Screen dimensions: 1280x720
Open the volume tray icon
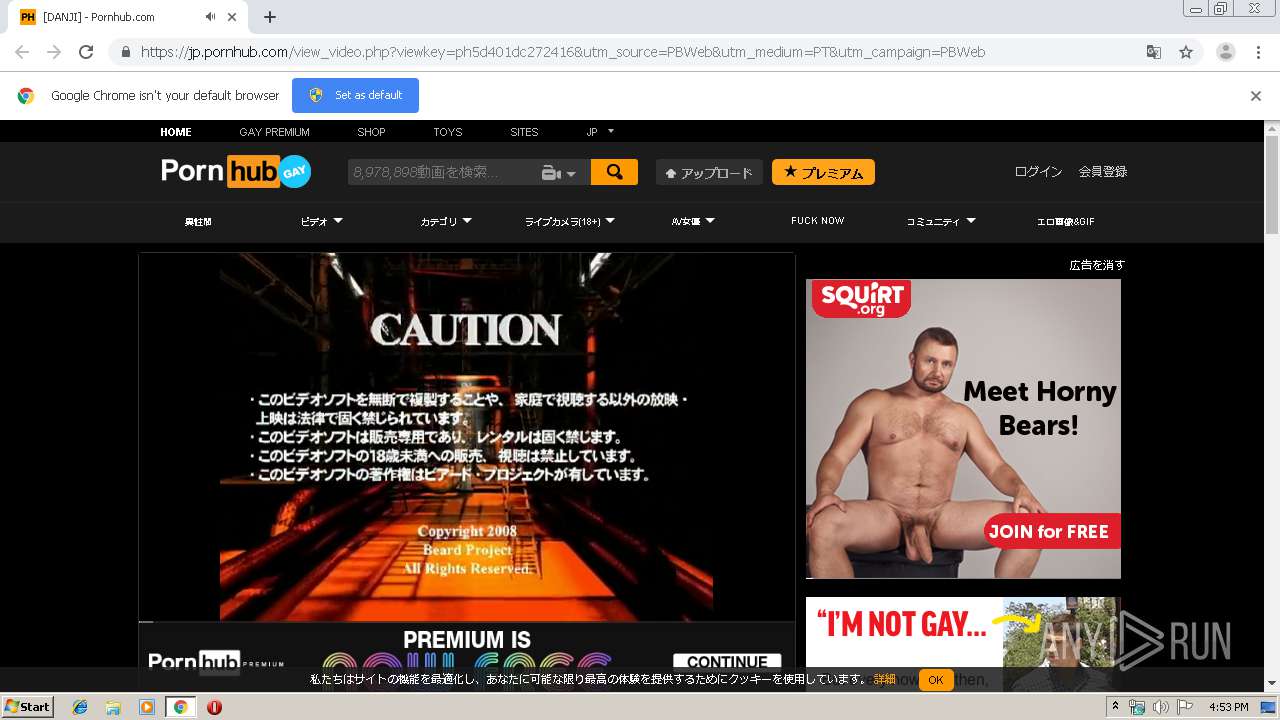coord(1160,707)
